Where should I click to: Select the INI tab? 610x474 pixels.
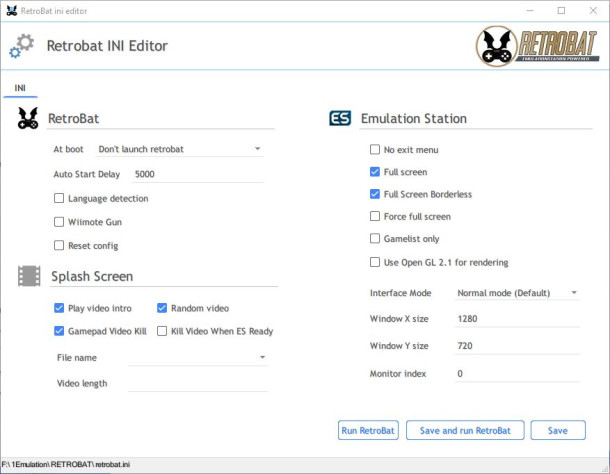pos(20,88)
